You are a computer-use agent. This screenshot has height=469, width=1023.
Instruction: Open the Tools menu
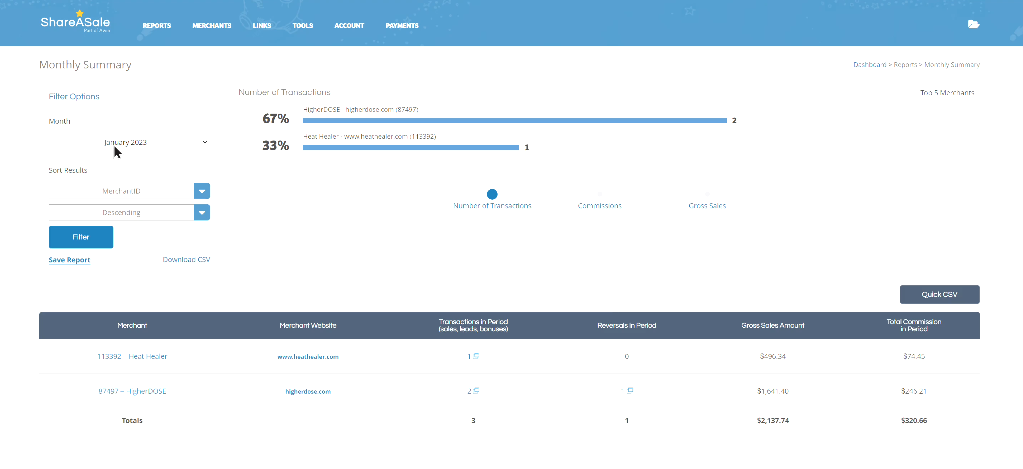click(303, 26)
